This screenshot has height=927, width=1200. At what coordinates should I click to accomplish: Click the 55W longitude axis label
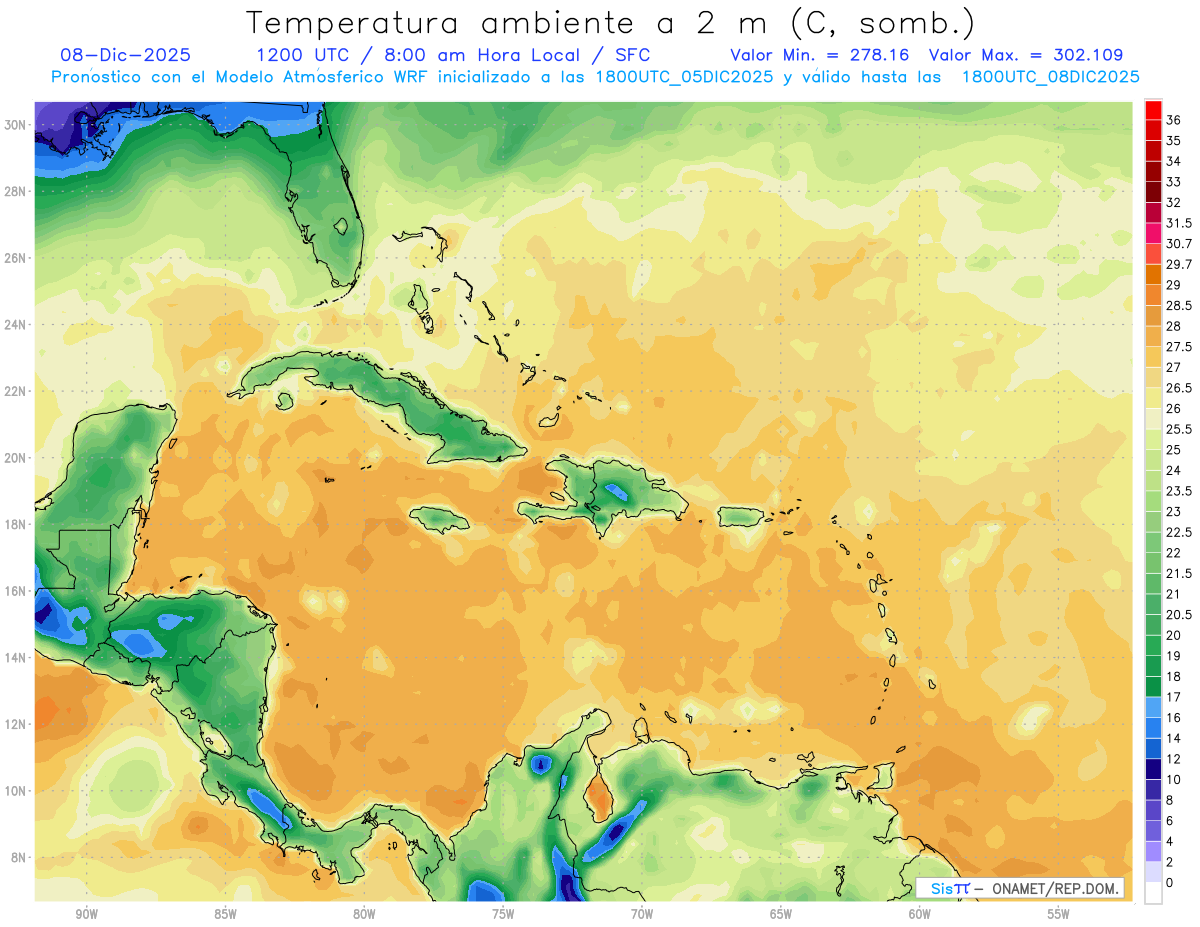1059,915
